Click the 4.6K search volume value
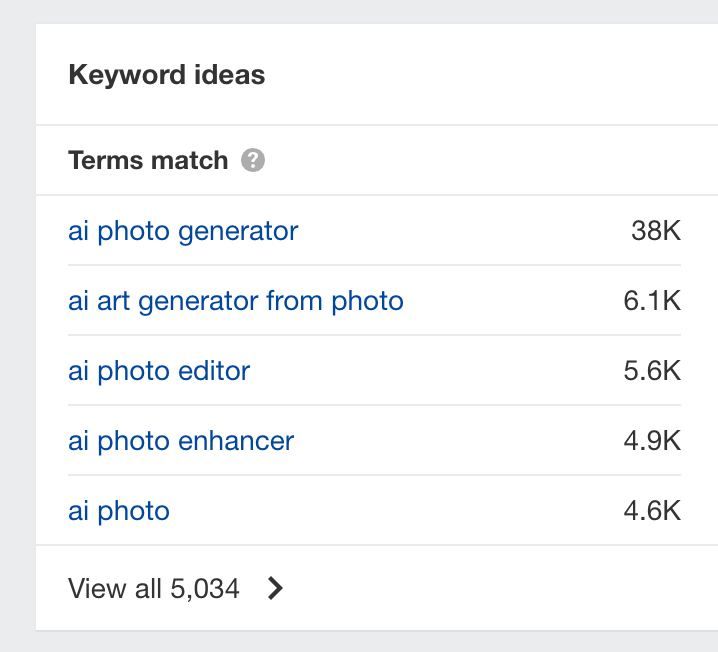The width and height of the screenshot is (718, 652). click(x=651, y=511)
